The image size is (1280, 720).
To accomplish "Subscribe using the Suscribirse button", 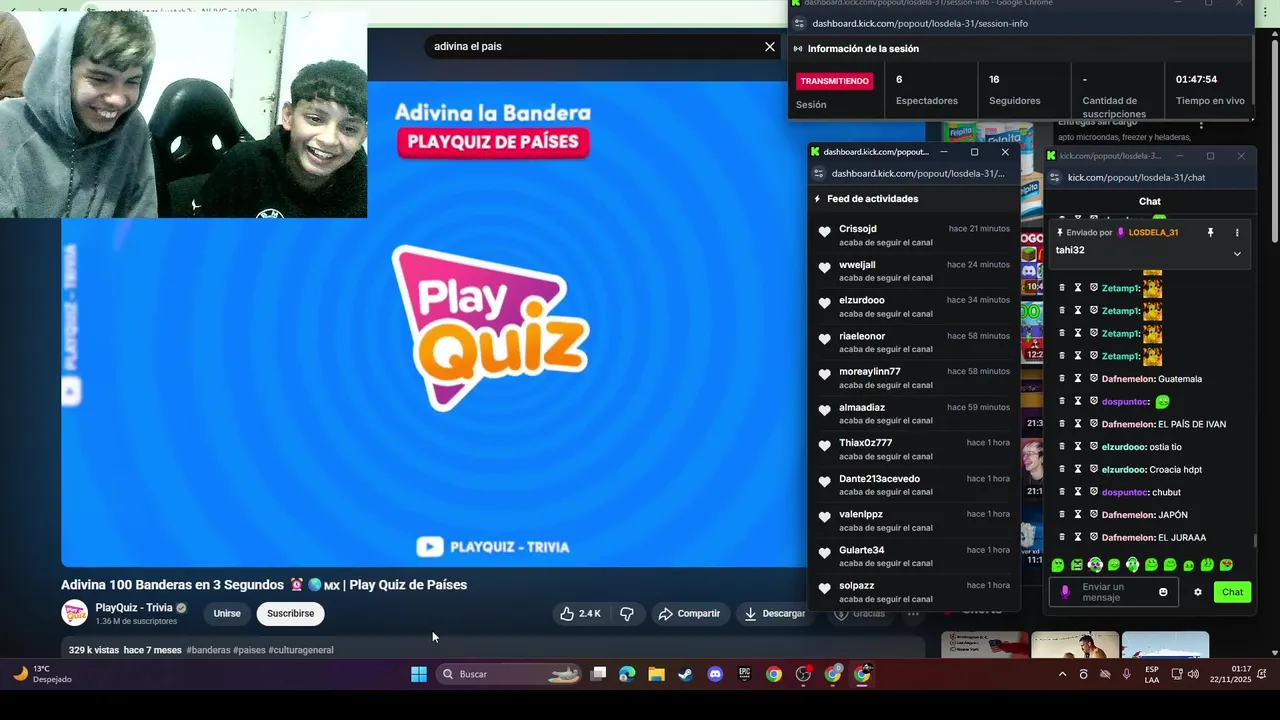I will click(290, 614).
